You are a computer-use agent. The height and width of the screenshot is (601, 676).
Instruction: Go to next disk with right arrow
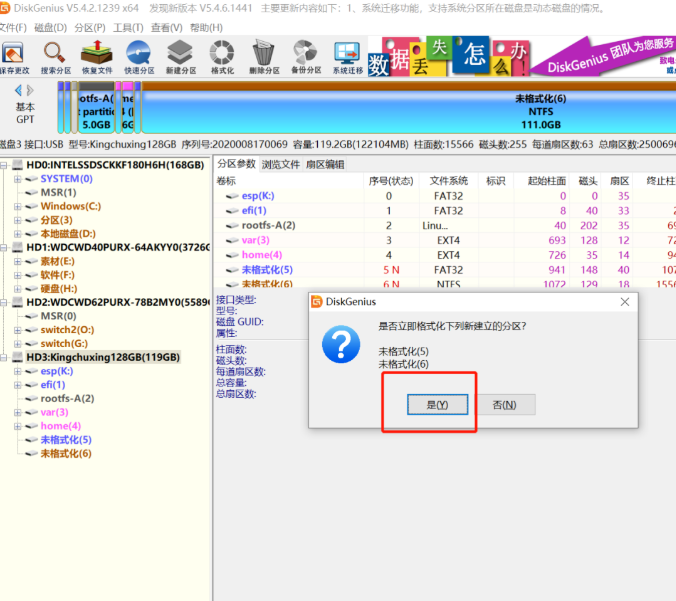[30, 91]
